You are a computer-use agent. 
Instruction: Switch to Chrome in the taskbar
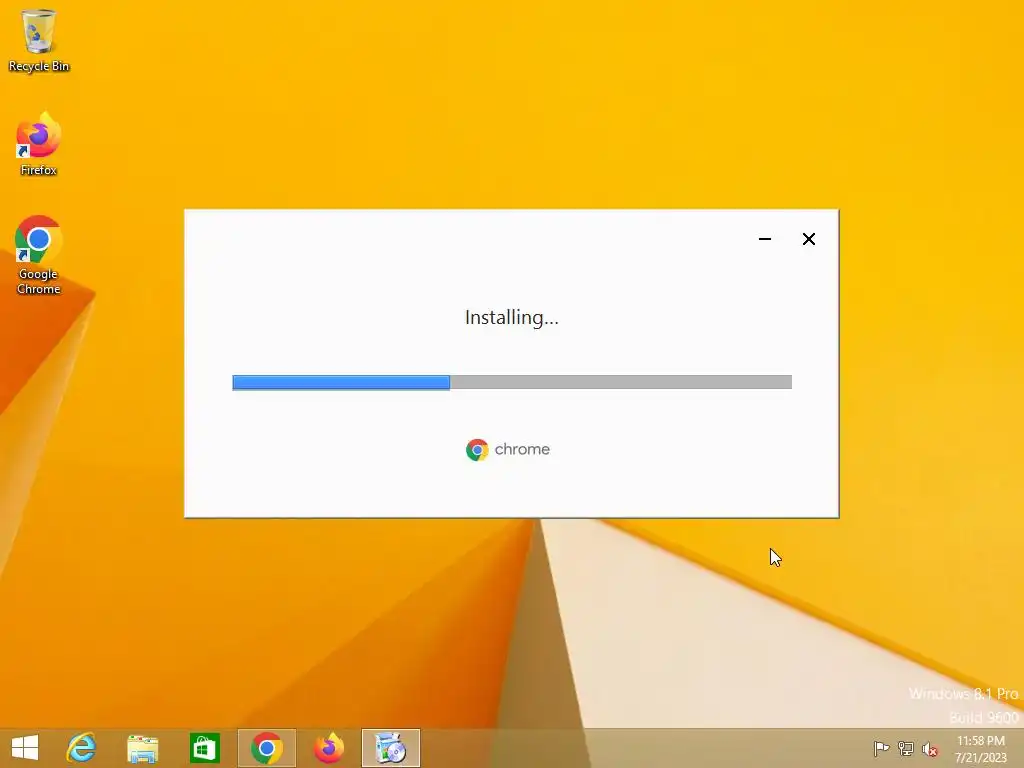click(266, 748)
